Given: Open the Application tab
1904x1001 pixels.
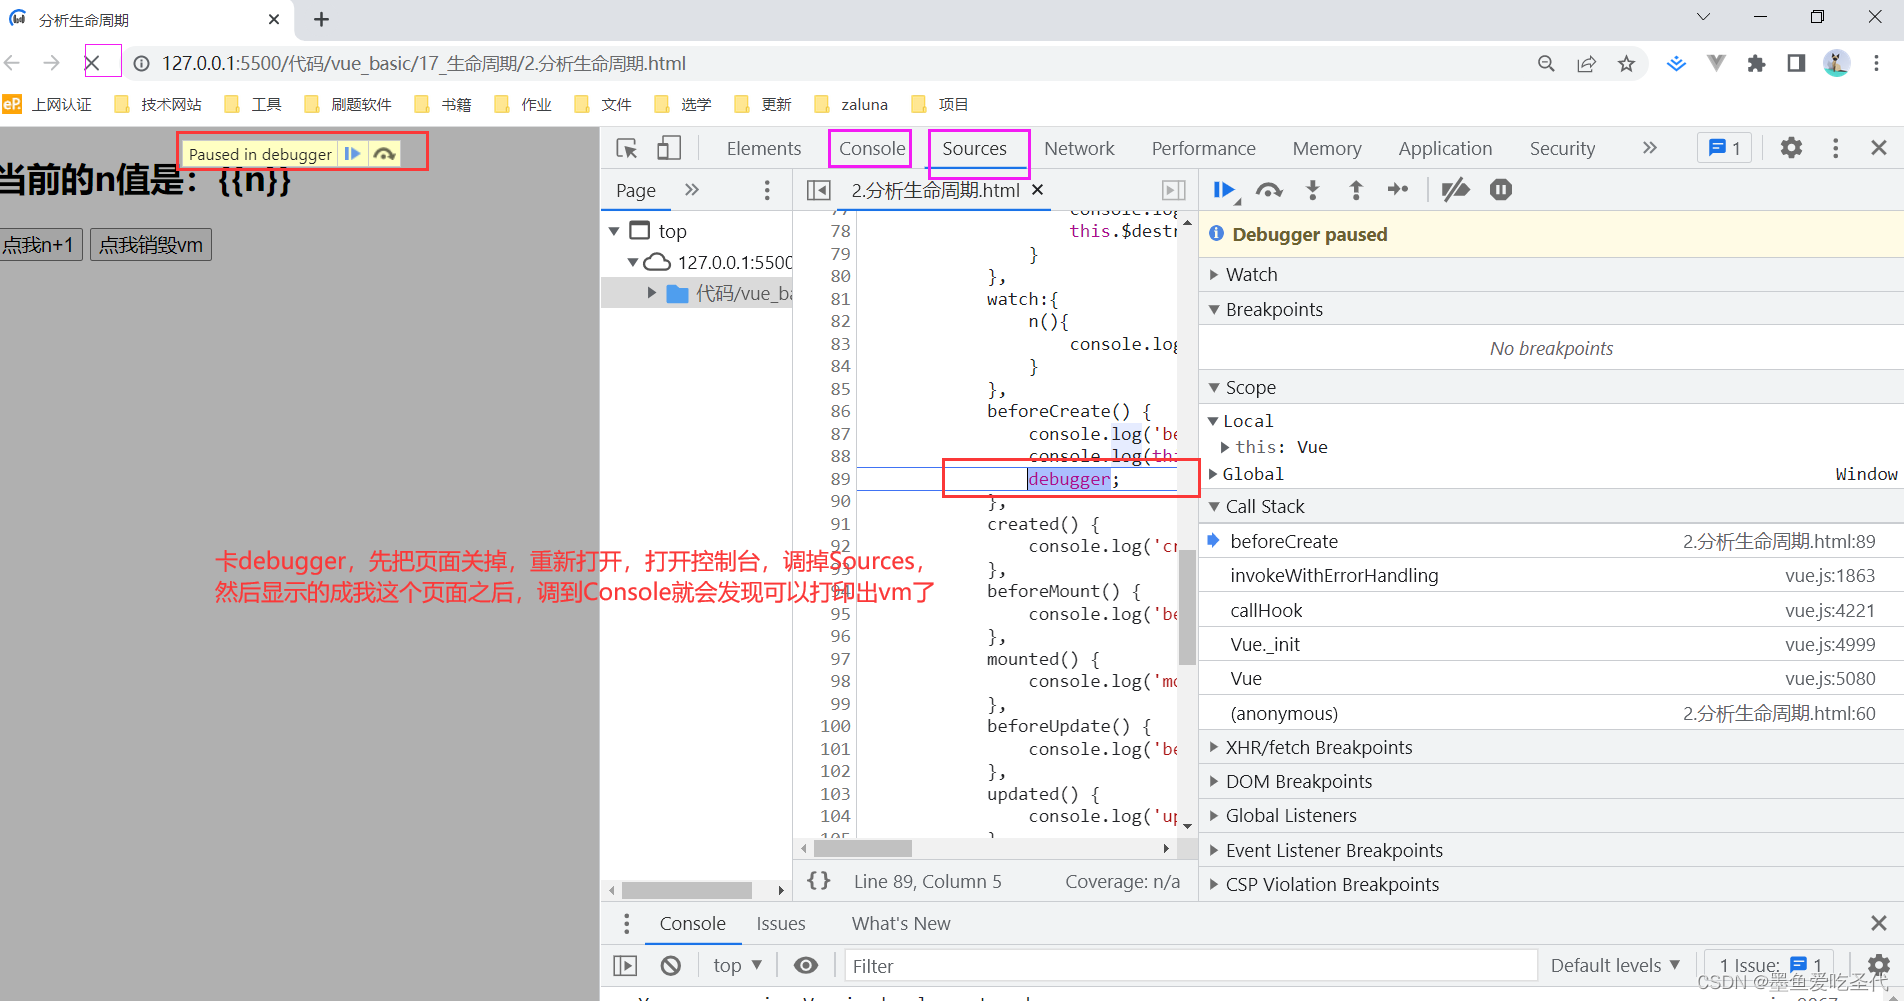Looking at the screenshot, I should [x=1445, y=148].
